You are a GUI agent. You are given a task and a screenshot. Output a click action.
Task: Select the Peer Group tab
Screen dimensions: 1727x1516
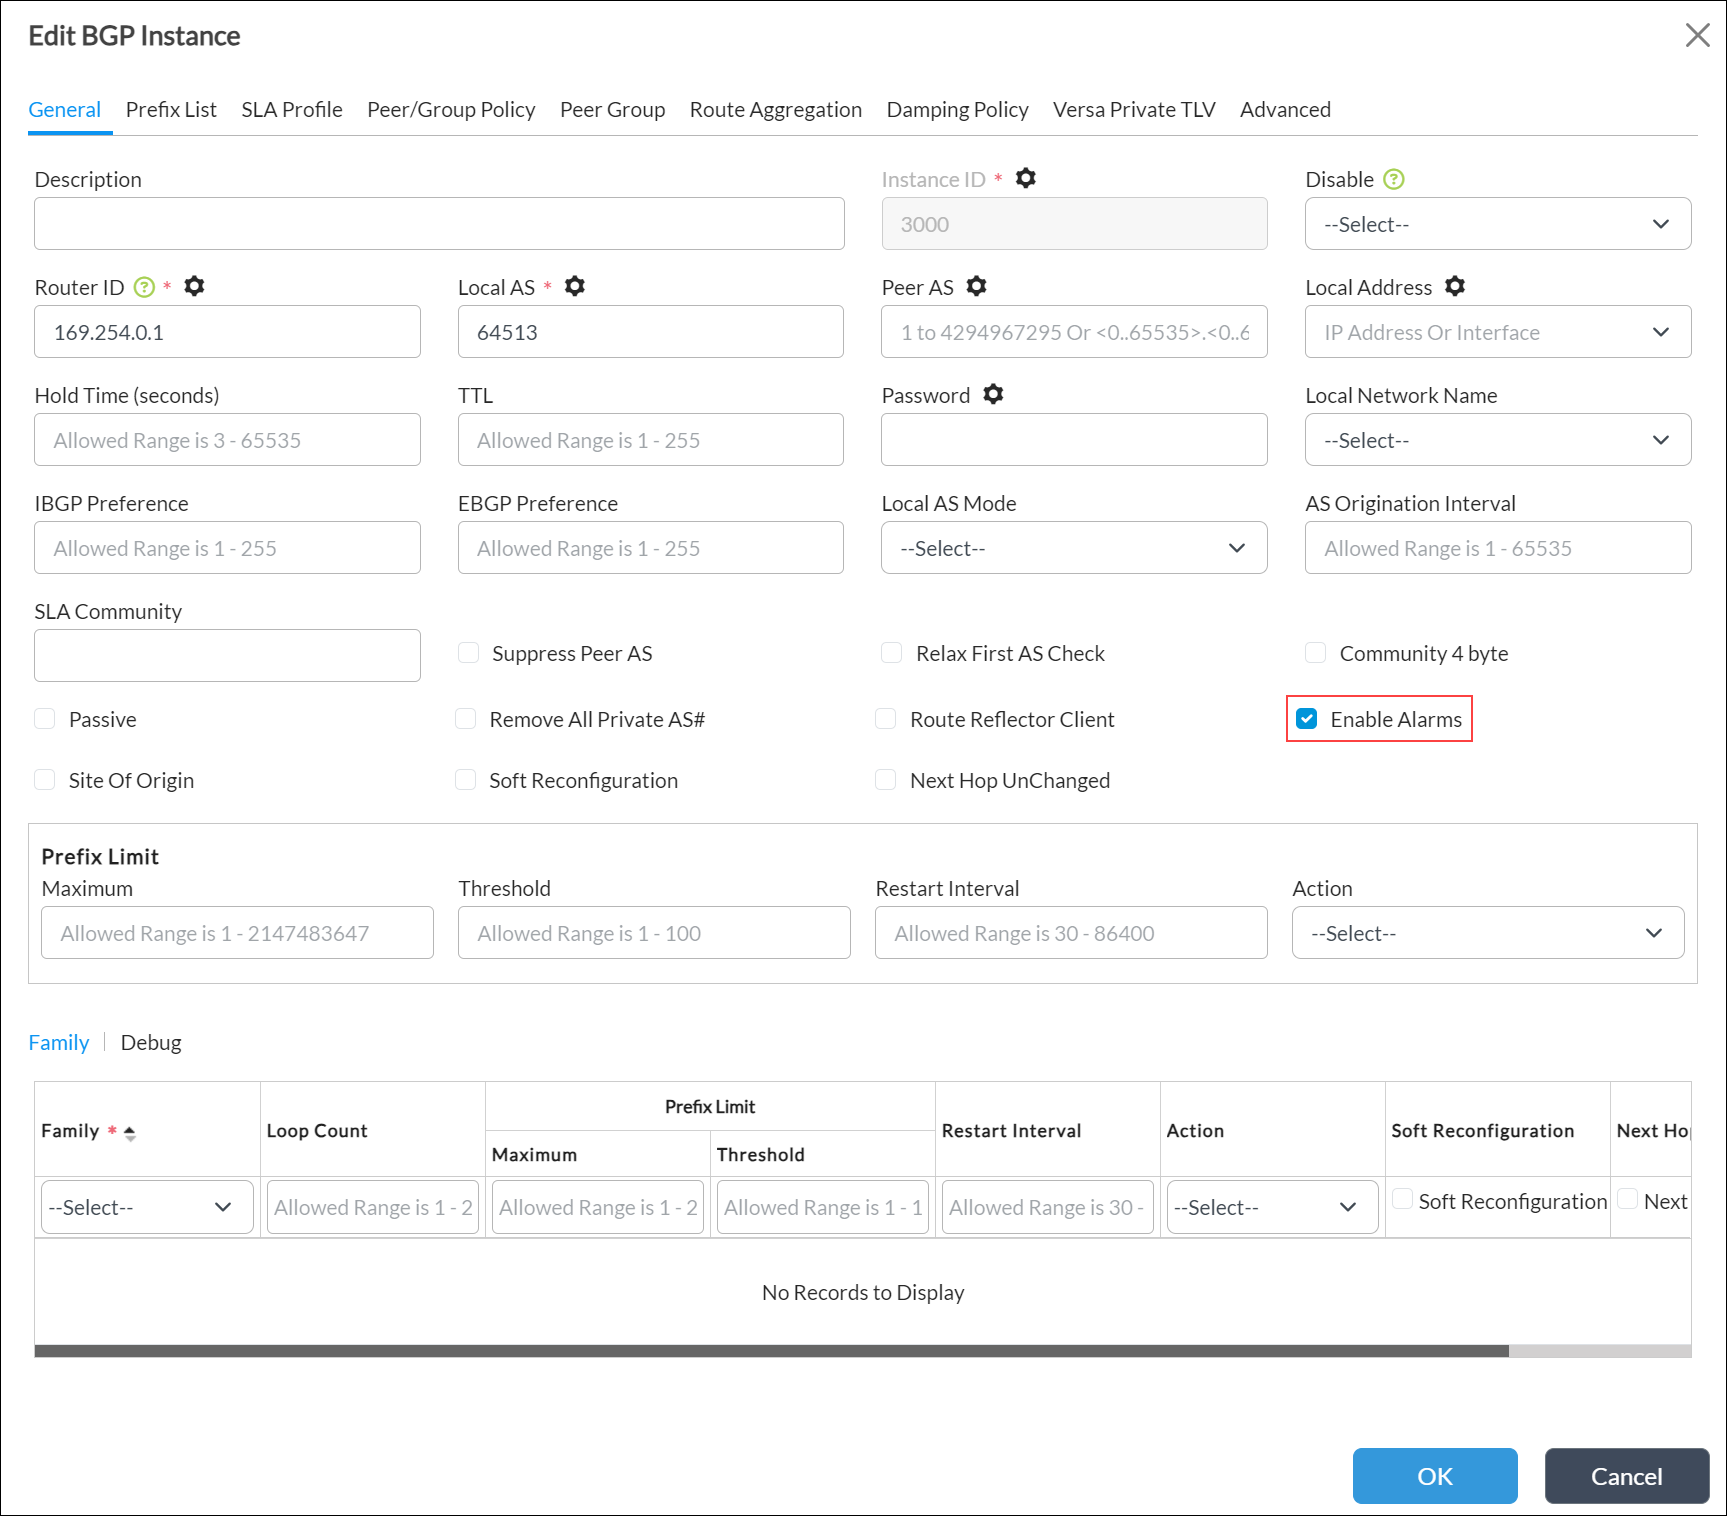(x=612, y=110)
